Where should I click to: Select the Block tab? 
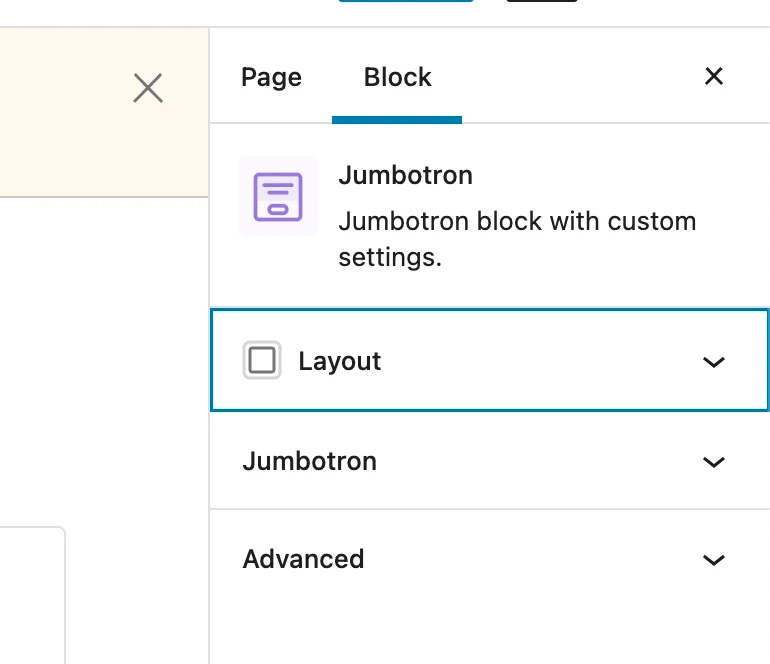tap(397, 77)
